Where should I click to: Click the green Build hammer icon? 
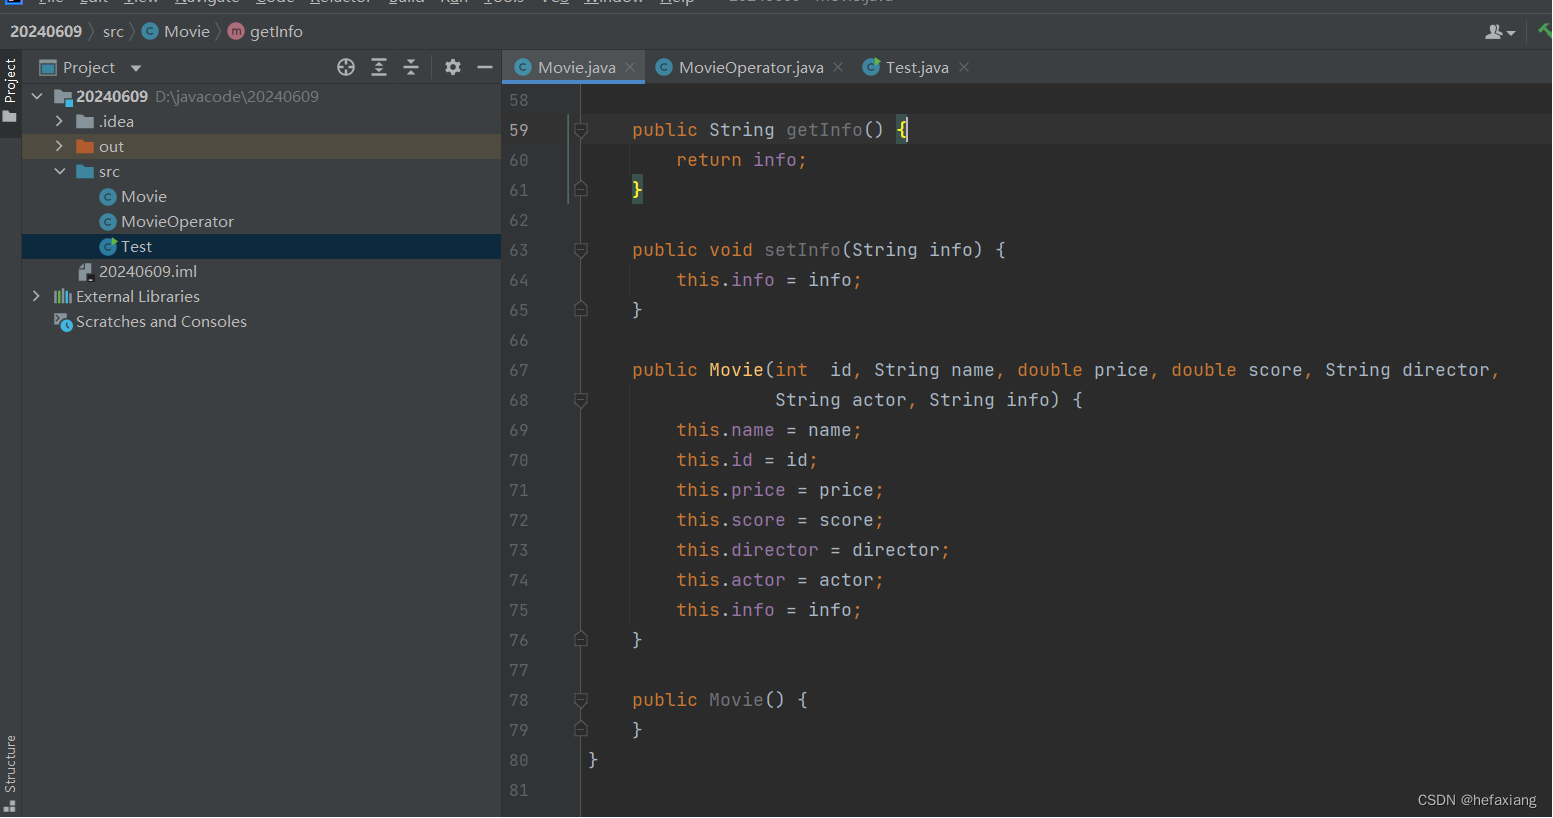(x=1544, y=31)
